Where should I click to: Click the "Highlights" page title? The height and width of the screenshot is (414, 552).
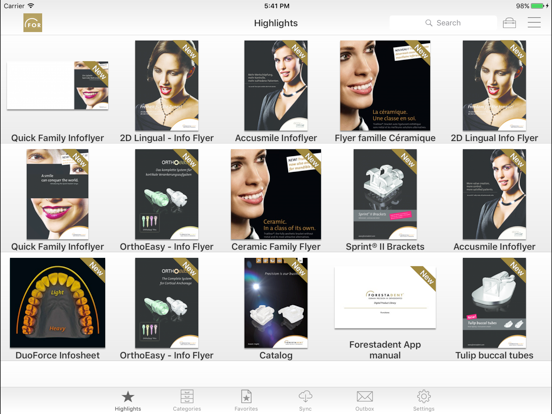pyautogui.click(x=276, y=23)
